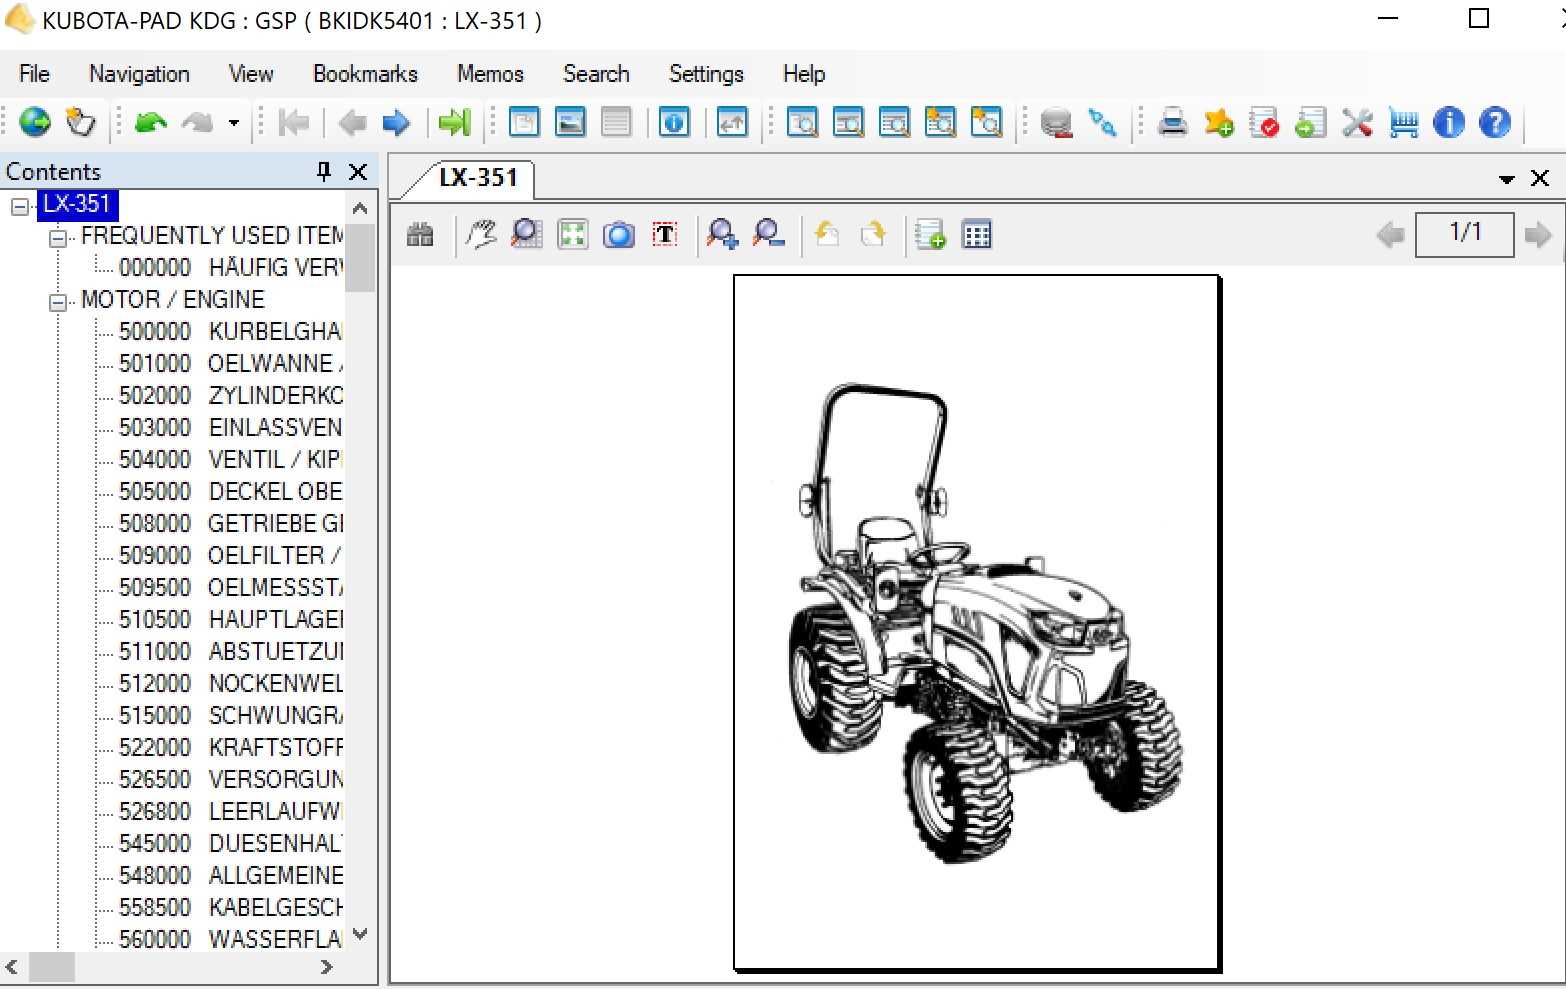This screenshot has height=989, width=1566.
Task: Select tree item 515000 SCHWUNGRA
Action: click(230, 715)
